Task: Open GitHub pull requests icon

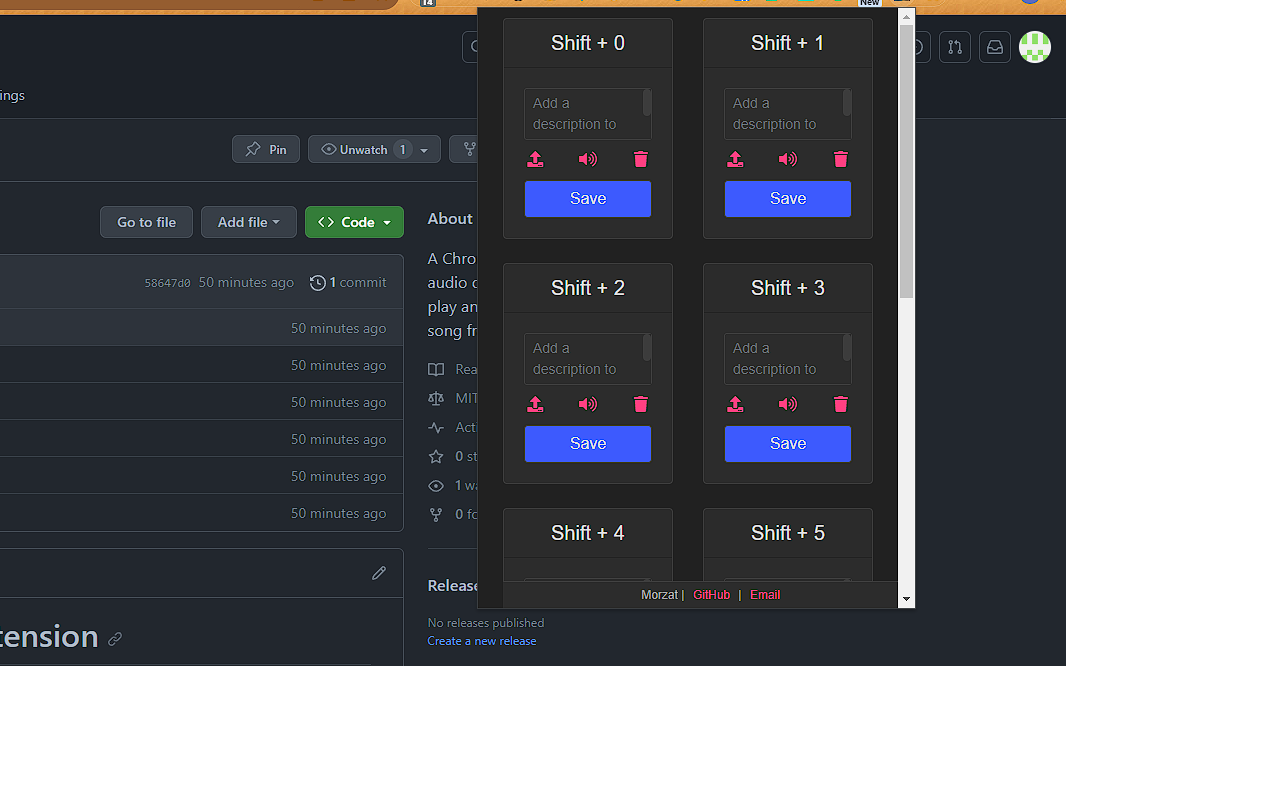Action: pos(955,47)
